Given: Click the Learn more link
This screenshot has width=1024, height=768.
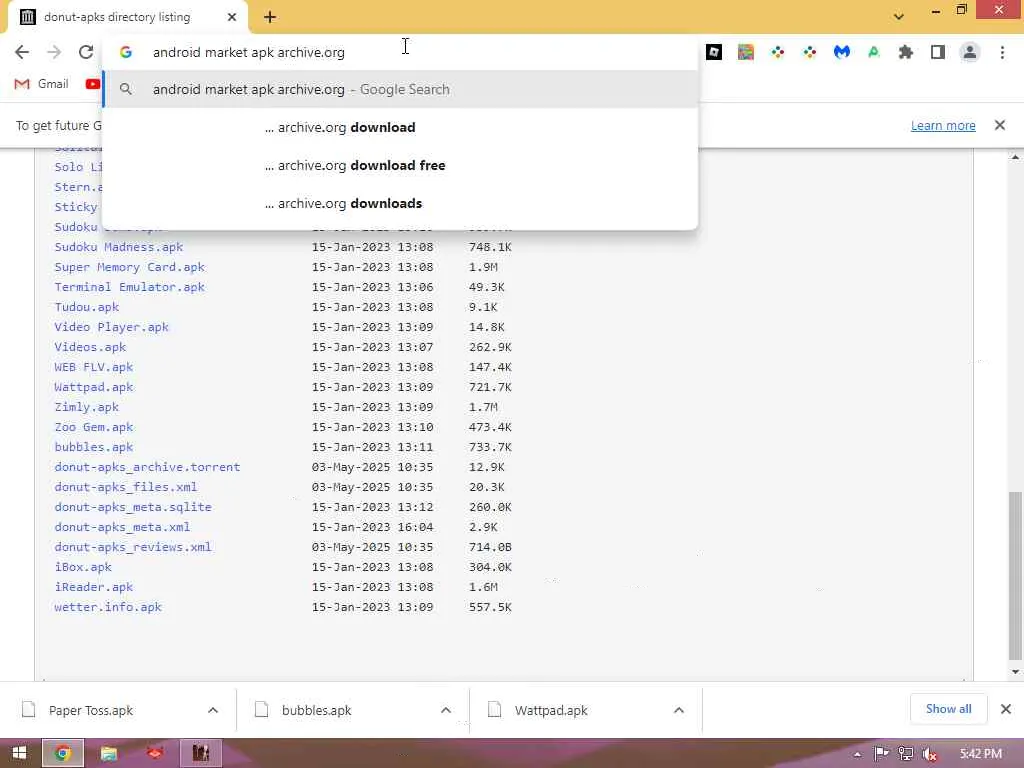Looking at the screenshot, I should [943, 125].
